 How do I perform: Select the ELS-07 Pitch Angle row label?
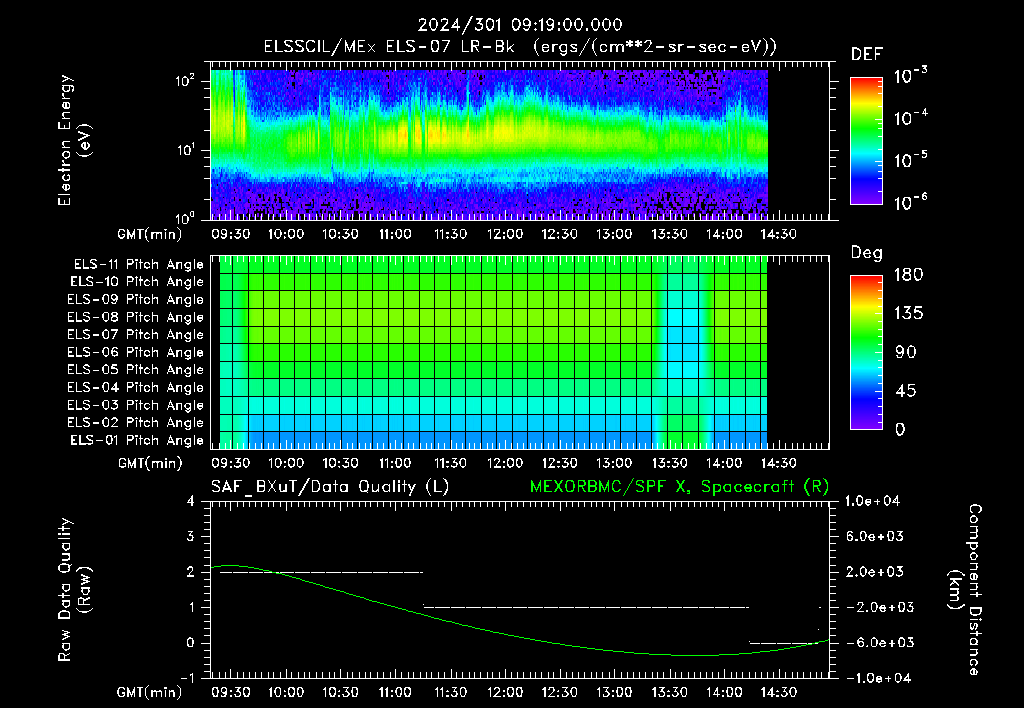tap(136, 335)
